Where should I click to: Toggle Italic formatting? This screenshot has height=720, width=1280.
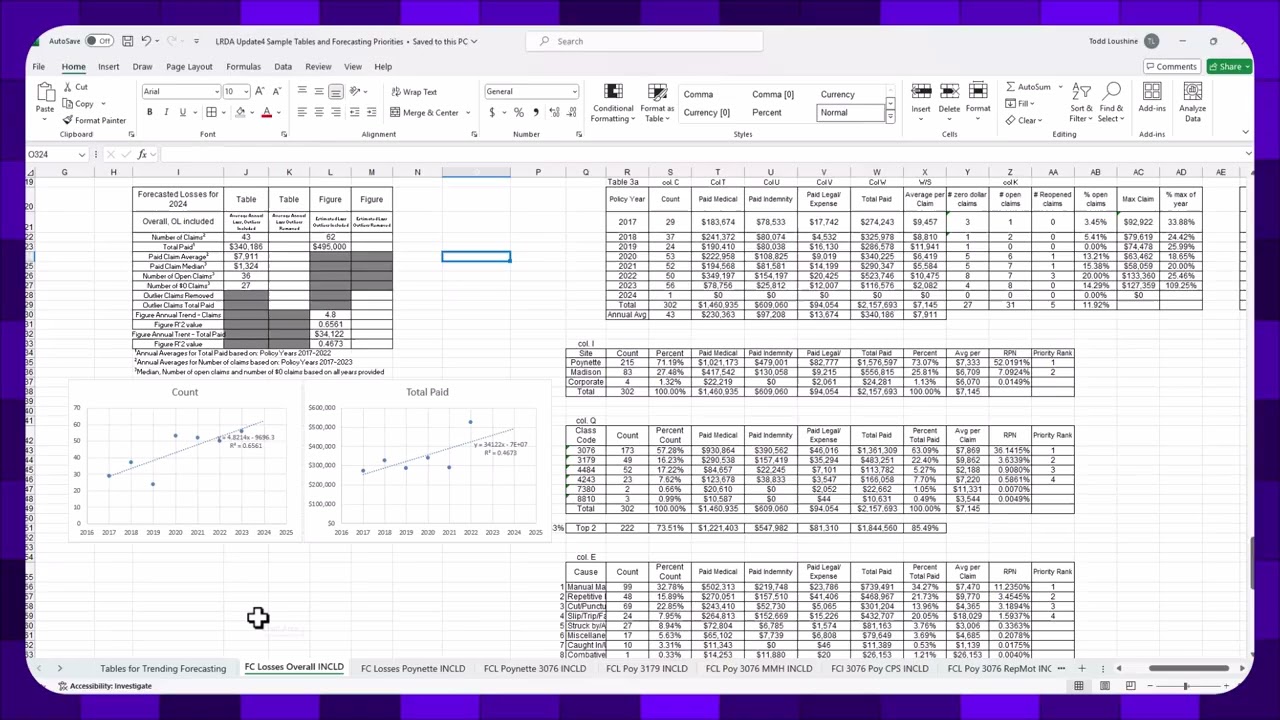pyautogui.click(x=166, y=112)
